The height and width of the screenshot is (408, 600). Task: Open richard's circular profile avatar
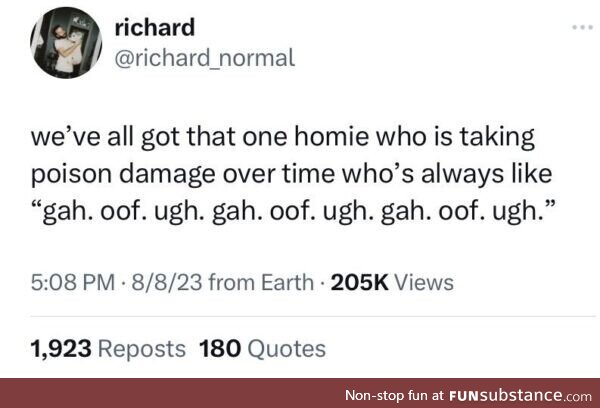(x=66, y=43)
